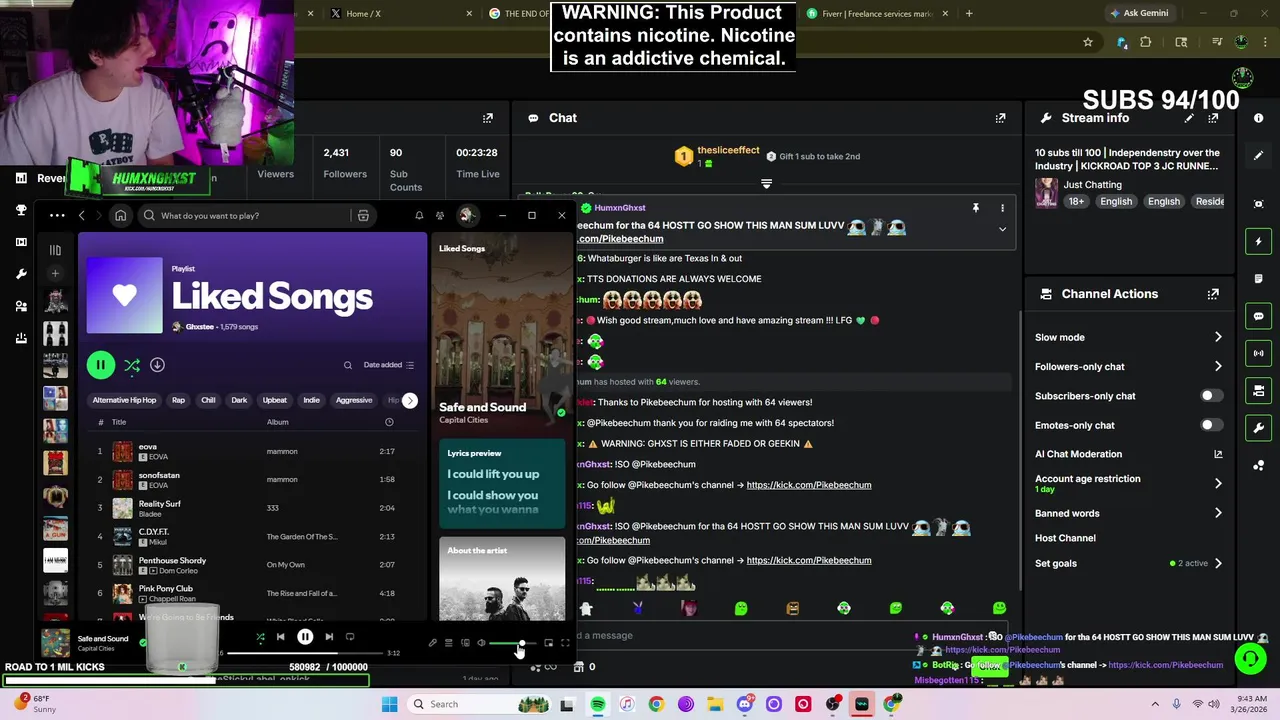This screenshot has height=720, width=1280.
Task: Filter by Upbeat genre chip
Action: pos(274,400)
